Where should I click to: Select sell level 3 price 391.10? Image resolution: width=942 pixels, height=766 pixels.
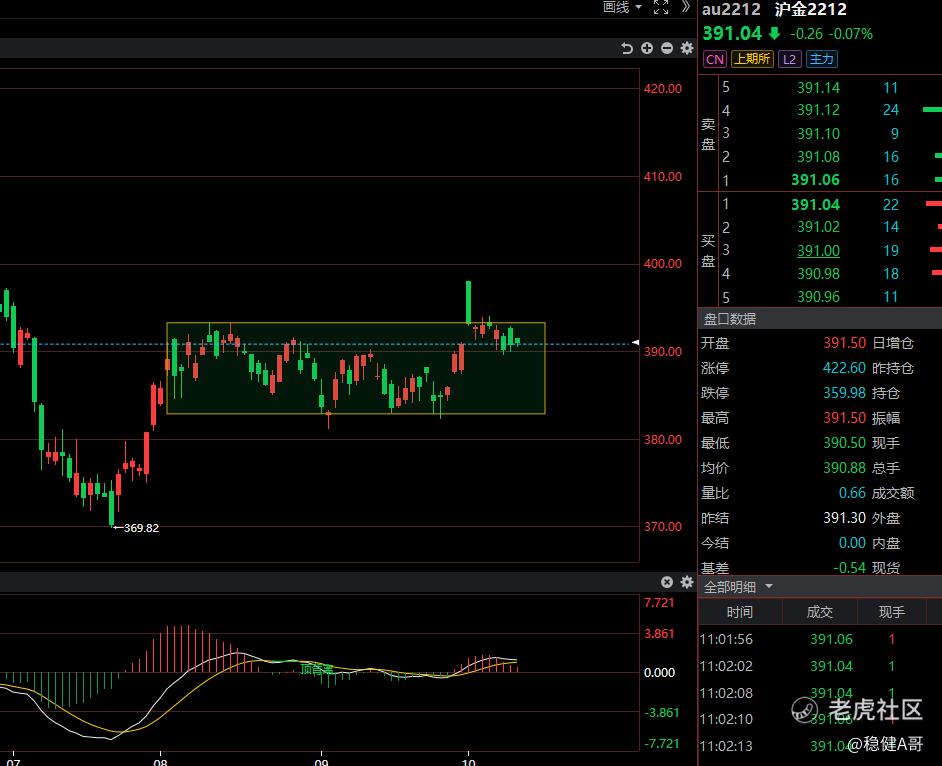(818, 133)
